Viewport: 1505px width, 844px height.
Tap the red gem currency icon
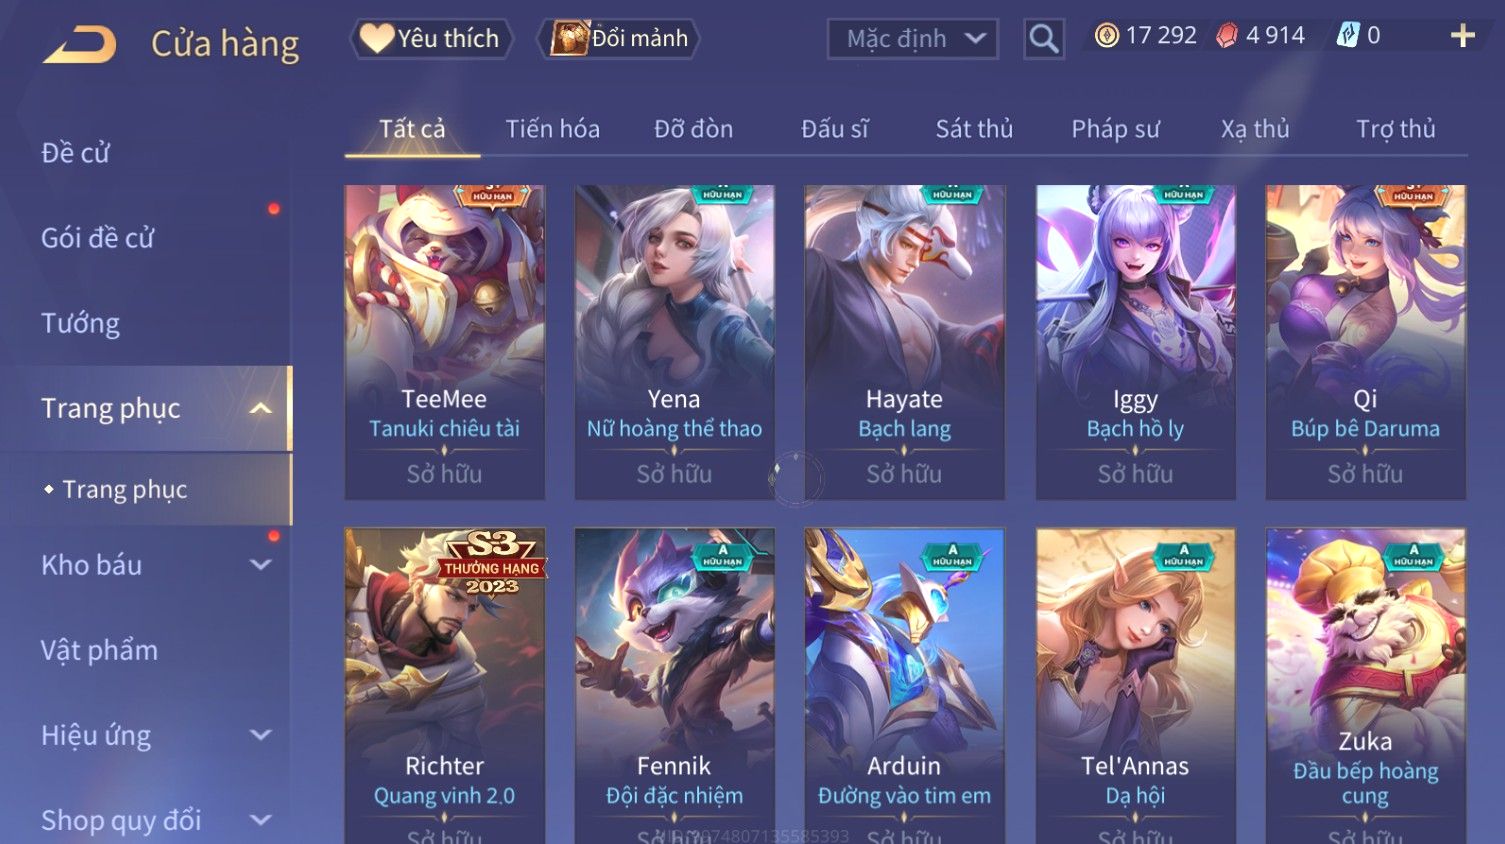click(1227, 36)
